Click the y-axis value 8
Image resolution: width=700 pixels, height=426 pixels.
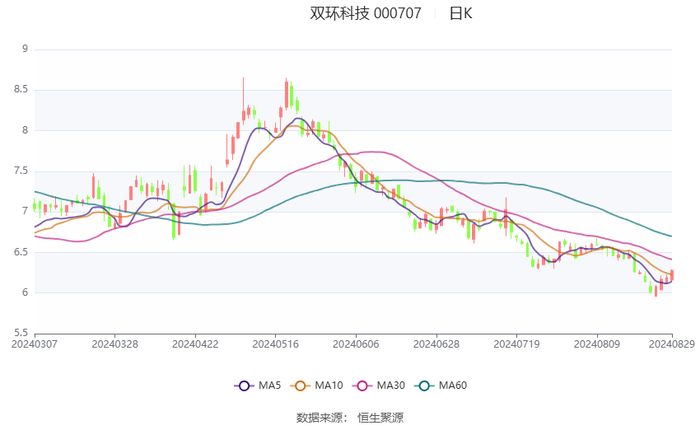point(25,130)
